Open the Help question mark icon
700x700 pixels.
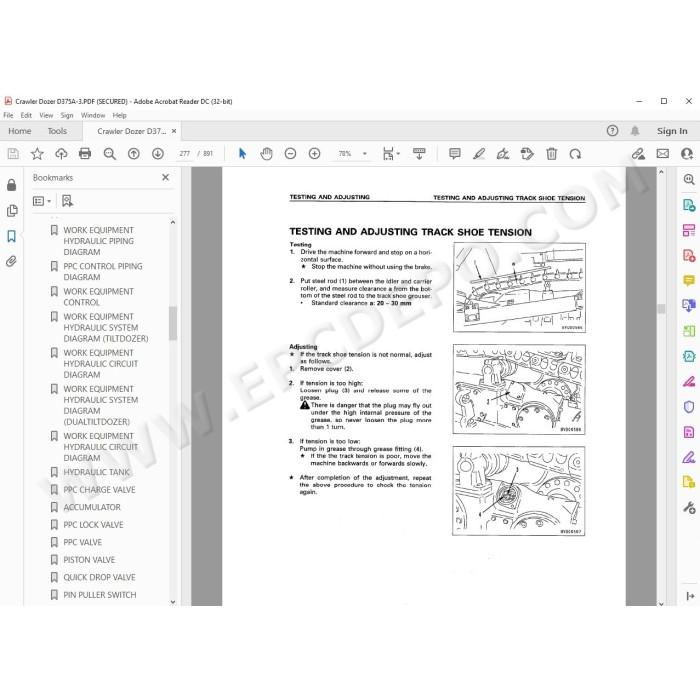coord(612,131)
